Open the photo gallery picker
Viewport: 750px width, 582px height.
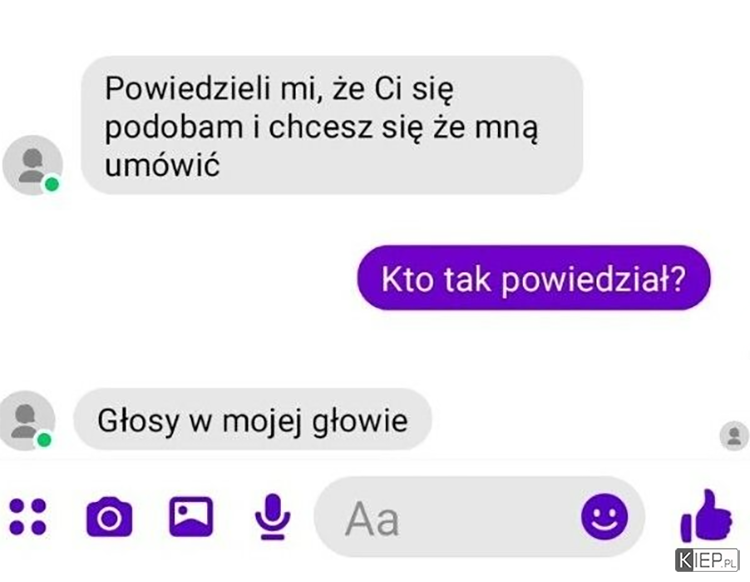[191, 517]
